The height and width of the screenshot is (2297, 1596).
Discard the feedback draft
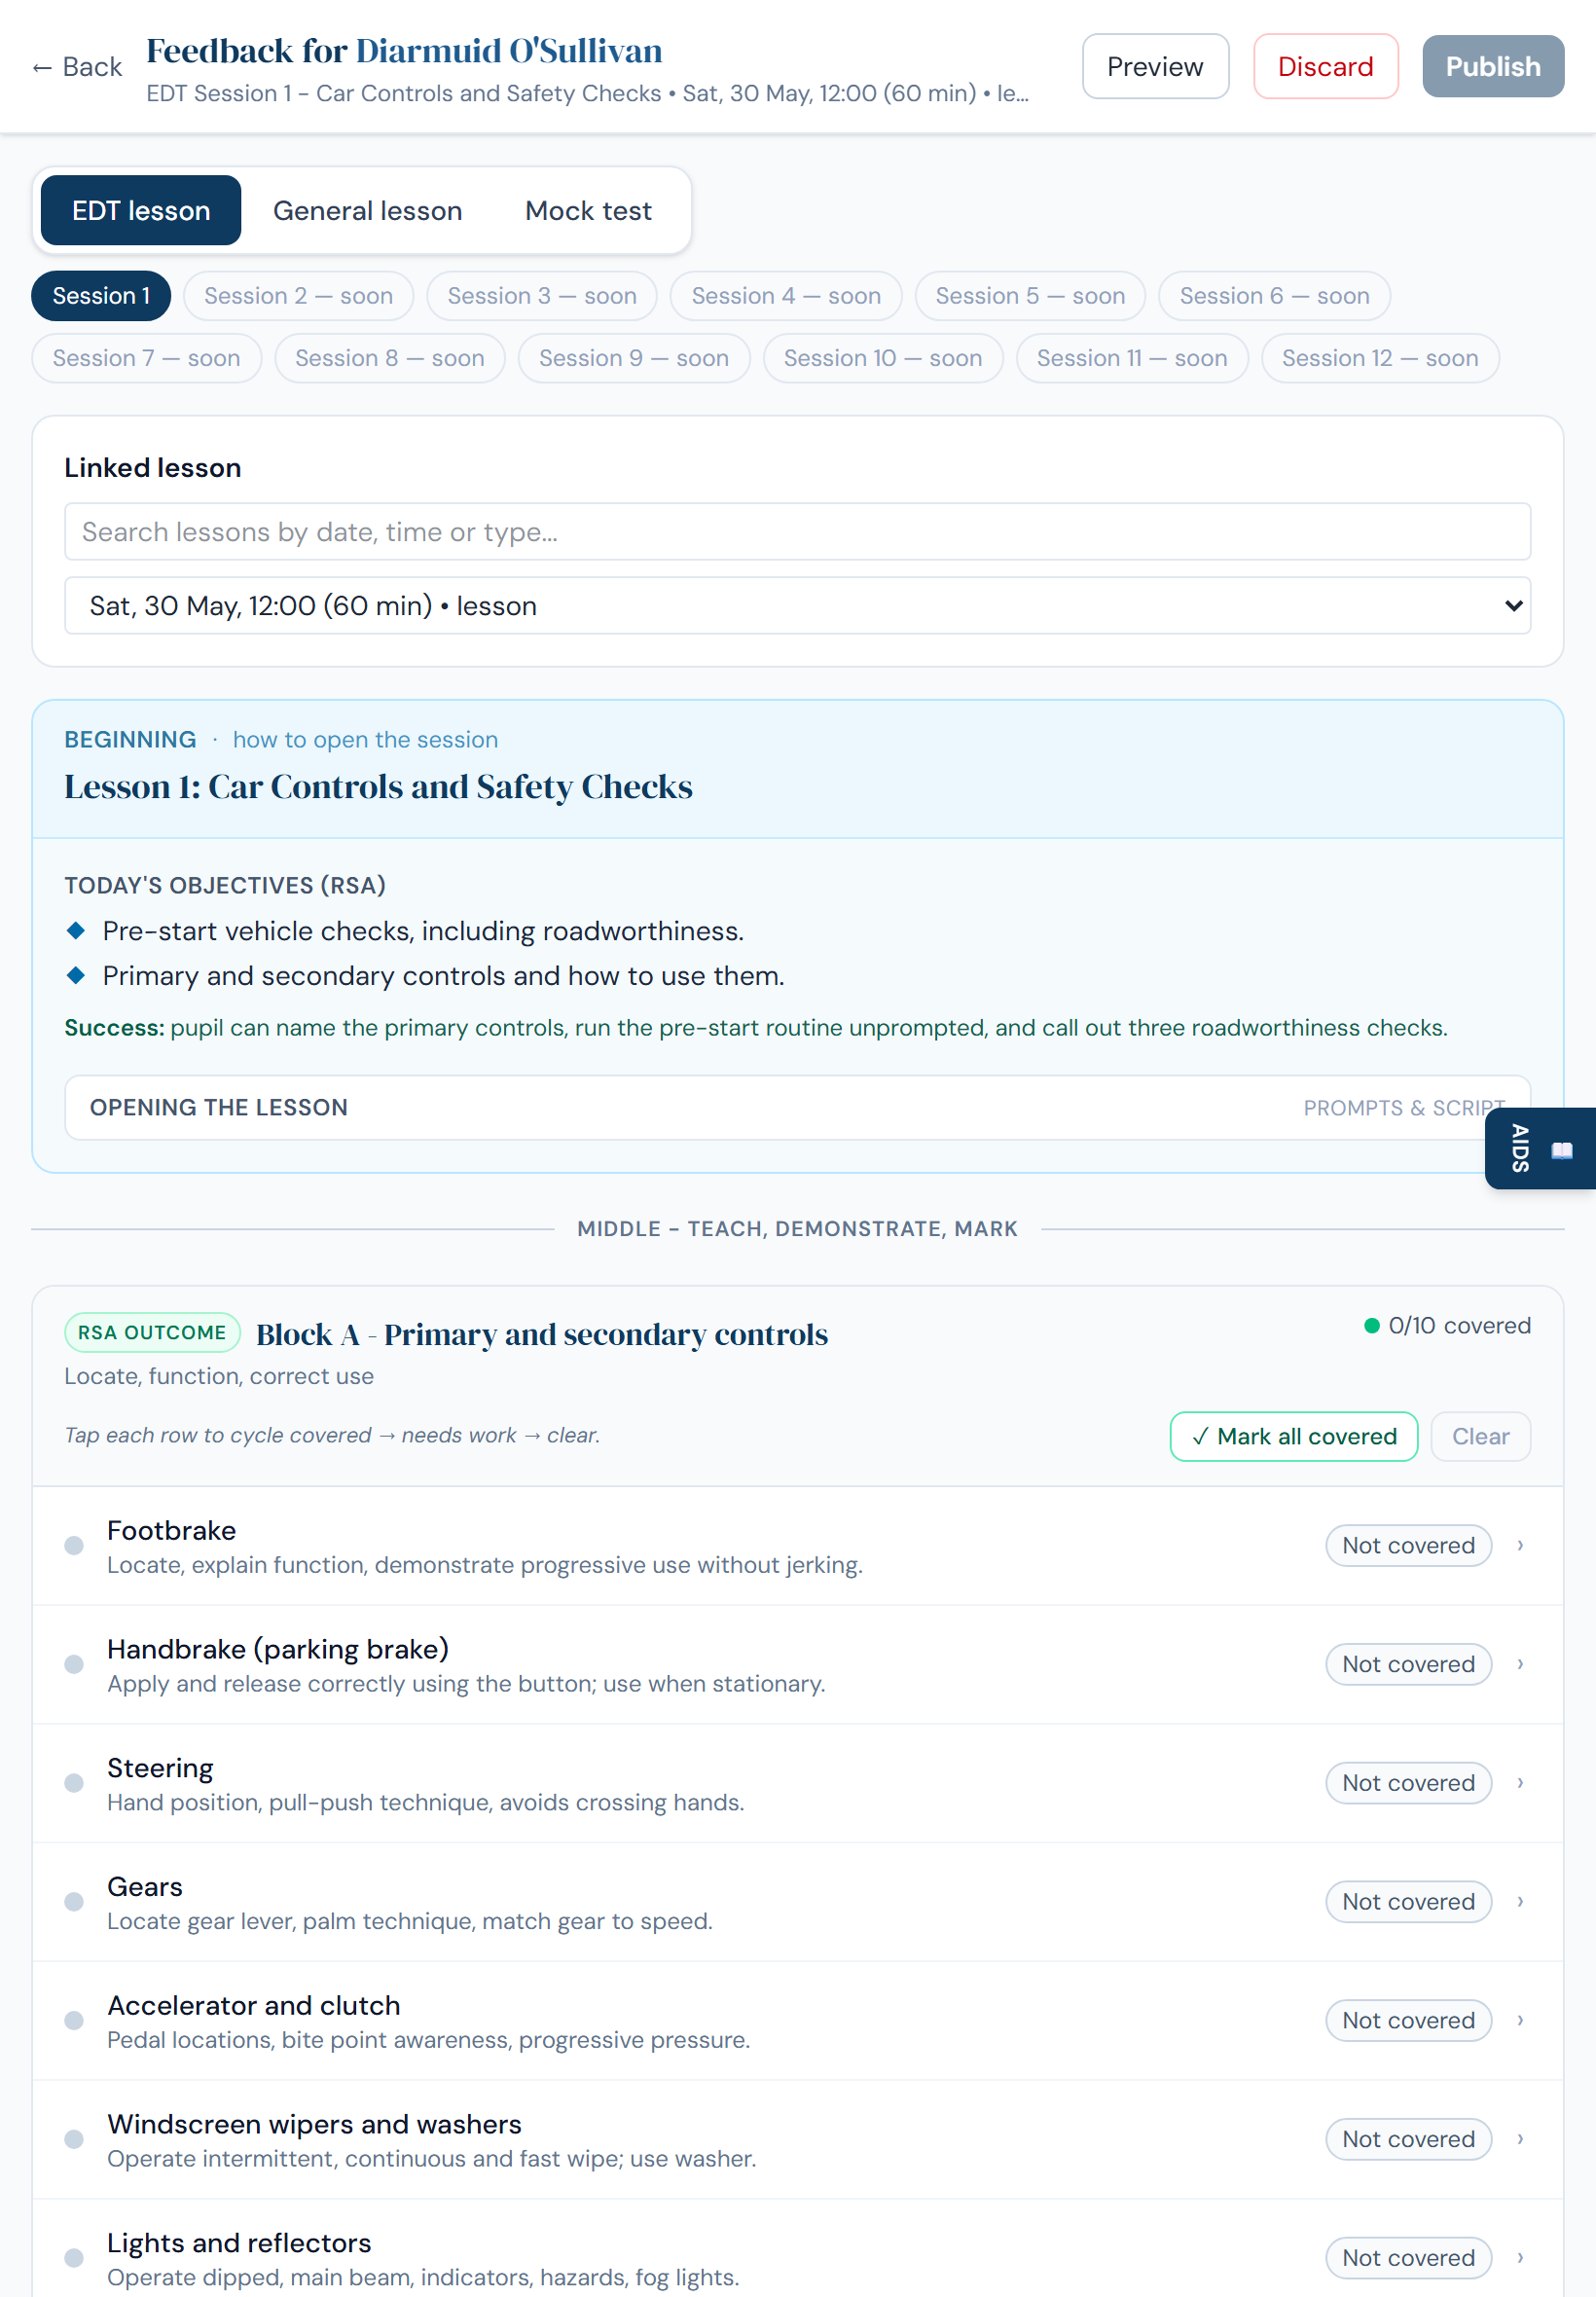coord(1325,67)
